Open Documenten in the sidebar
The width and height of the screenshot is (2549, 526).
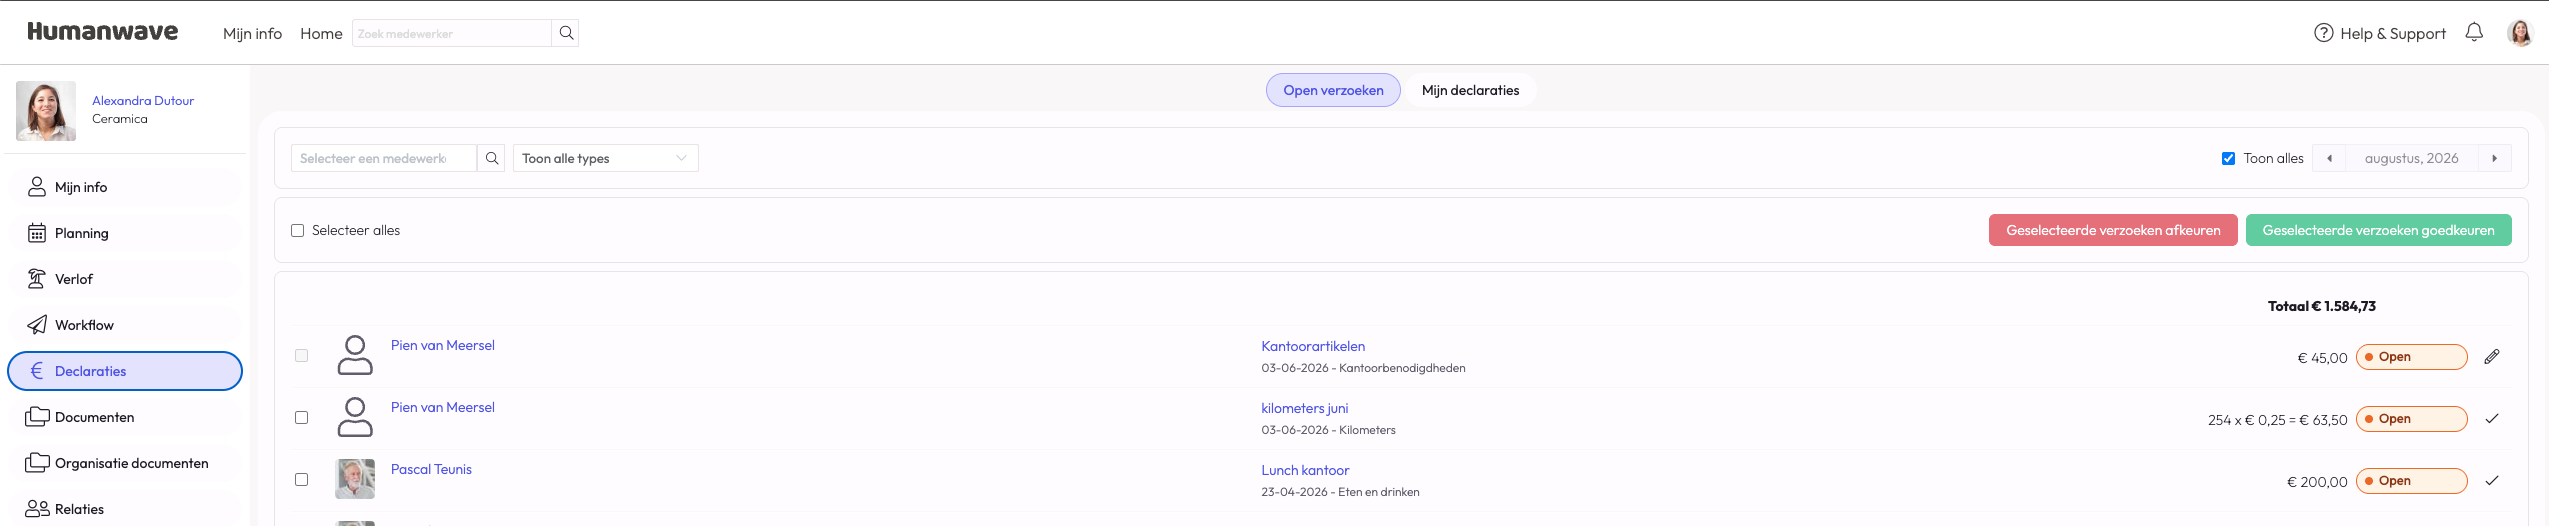(x=125, y=417)
